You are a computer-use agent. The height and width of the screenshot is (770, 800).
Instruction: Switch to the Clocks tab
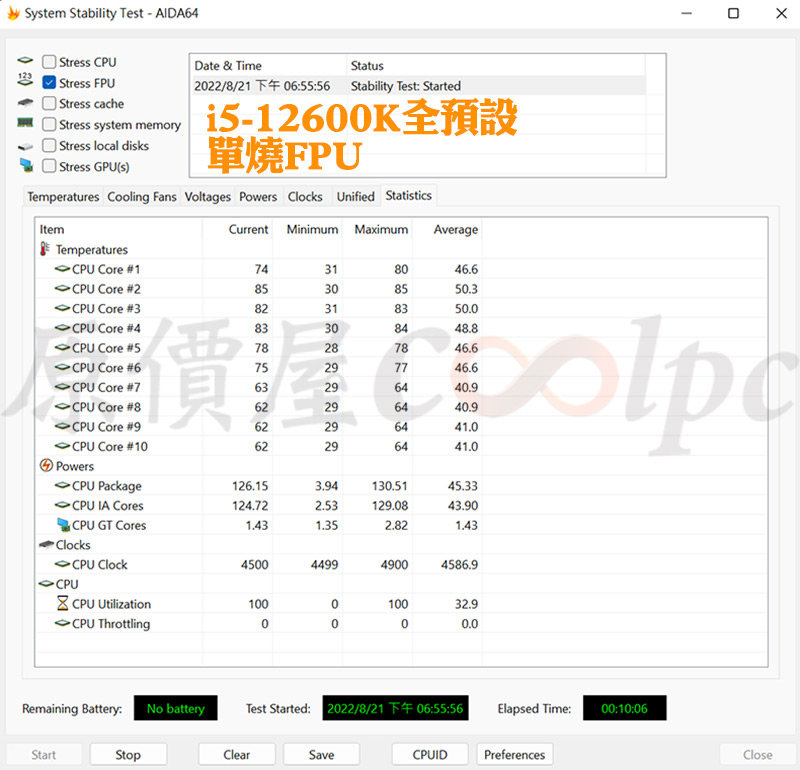(x=305, y=196)
